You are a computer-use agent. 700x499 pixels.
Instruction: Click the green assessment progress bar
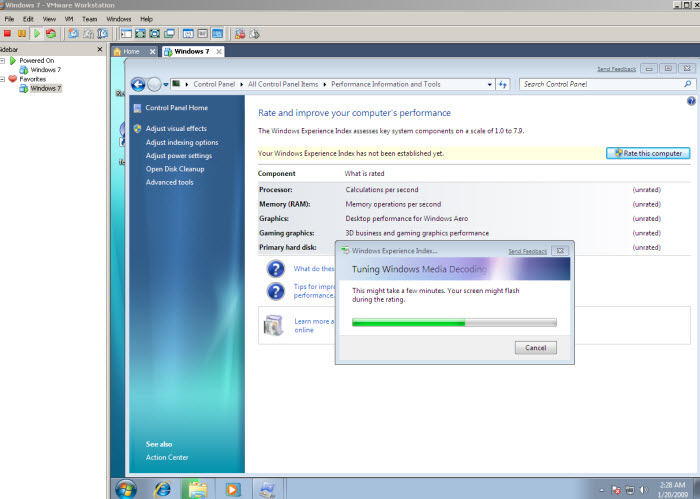click(454, 322)
